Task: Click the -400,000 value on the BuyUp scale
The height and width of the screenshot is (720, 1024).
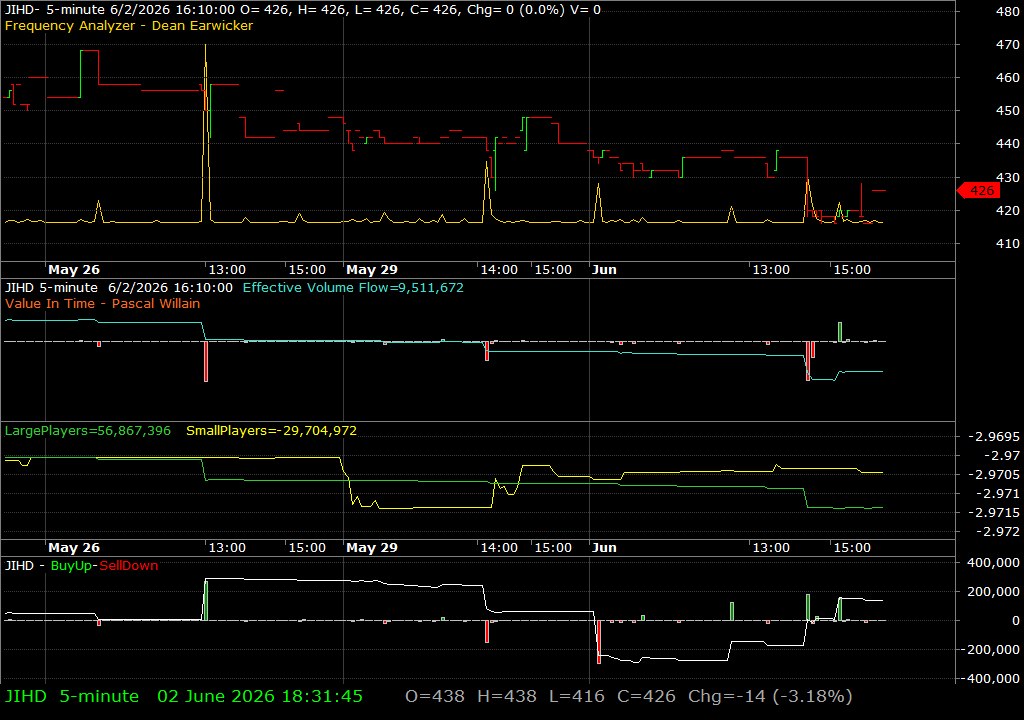Action: pyautogui.click(x=990, y=678)
